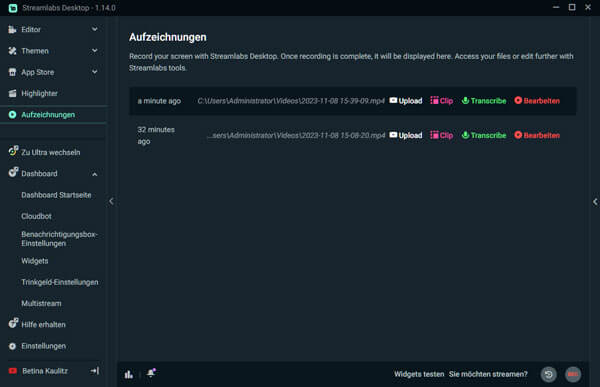Click the Zu Ultra wechseln label

click(51, 152)
